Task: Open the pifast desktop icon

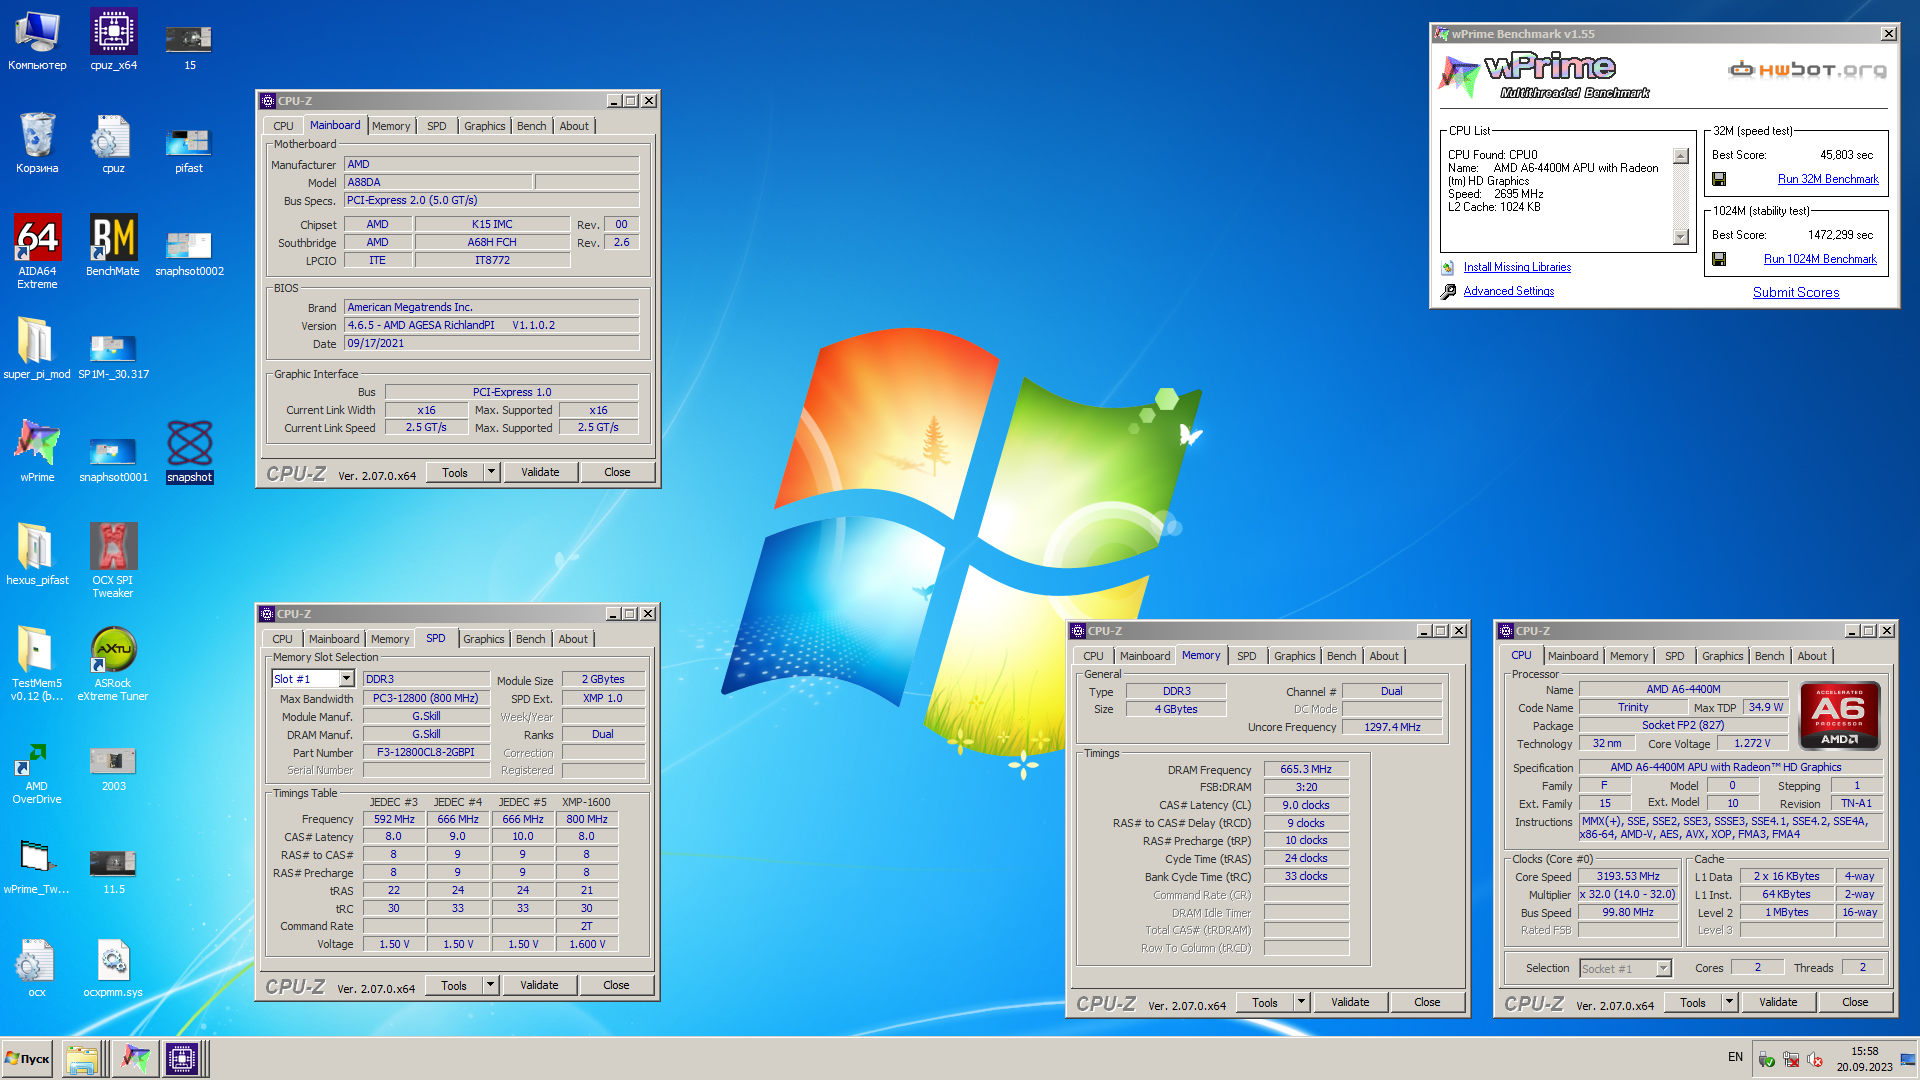Action: point(189,148)
